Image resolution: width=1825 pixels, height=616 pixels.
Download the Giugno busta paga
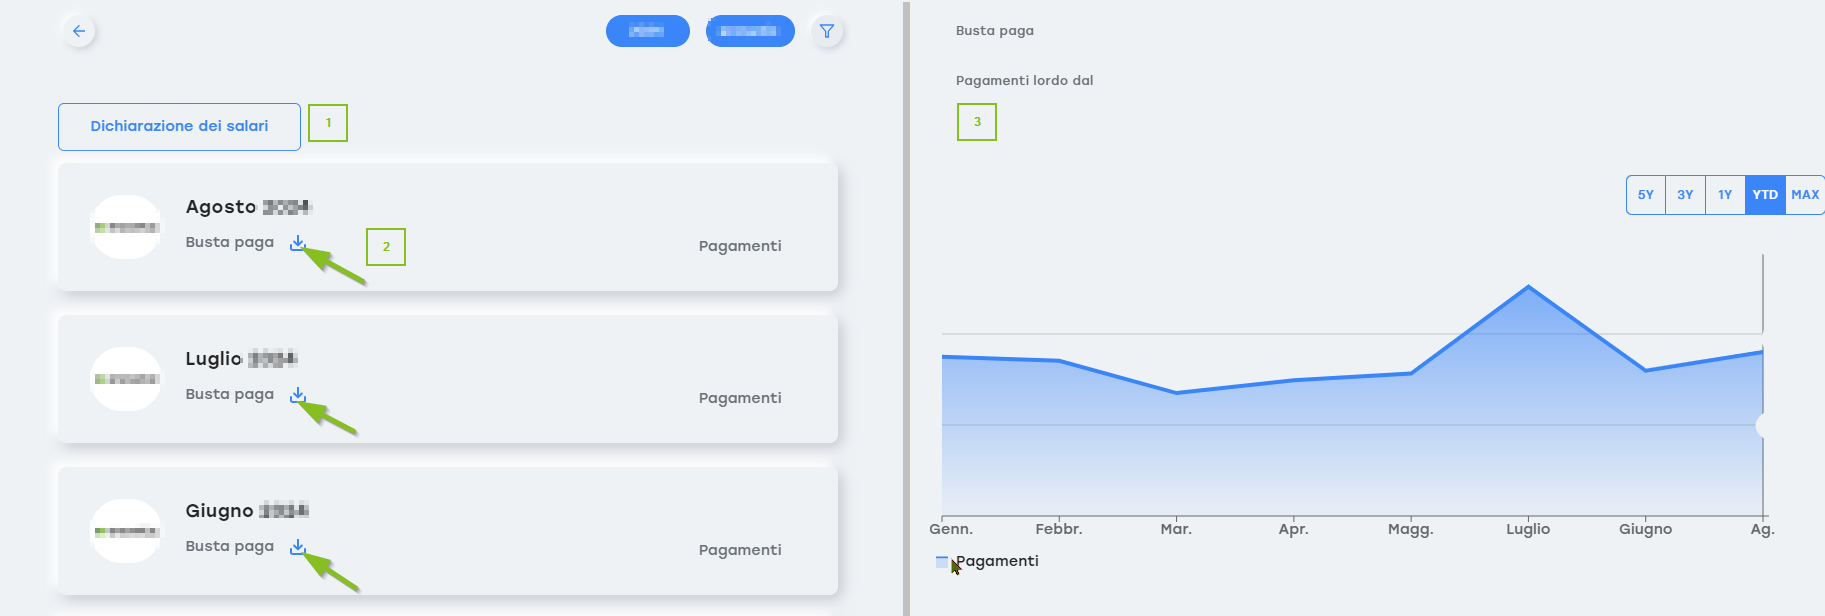pyautogui.click(x=297, y=547)
